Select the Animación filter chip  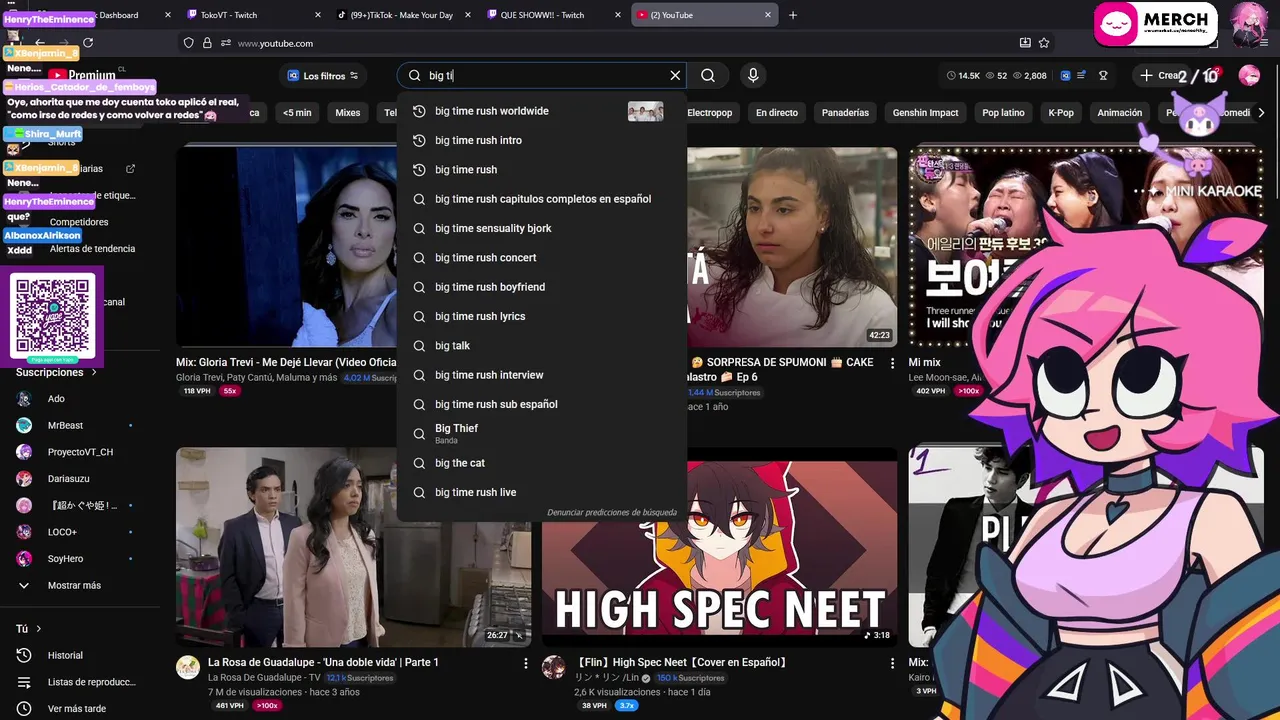tap(1119, 113)
